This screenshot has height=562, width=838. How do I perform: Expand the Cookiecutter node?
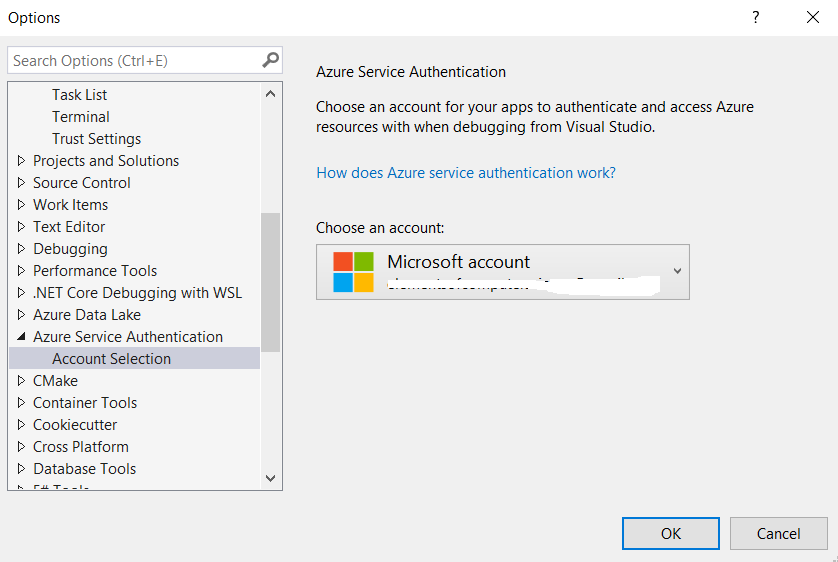[x=21, y=424]
